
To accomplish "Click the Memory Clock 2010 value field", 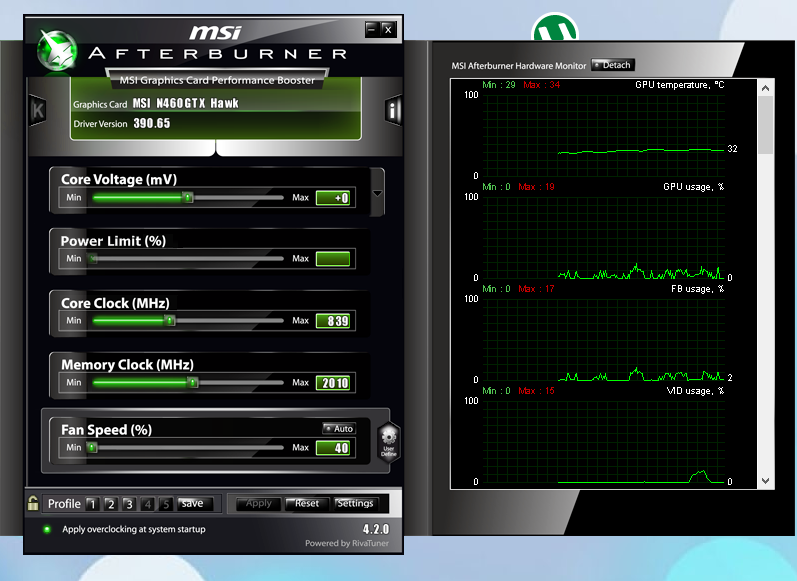I will pyautogui.click(x=333, y=383).
